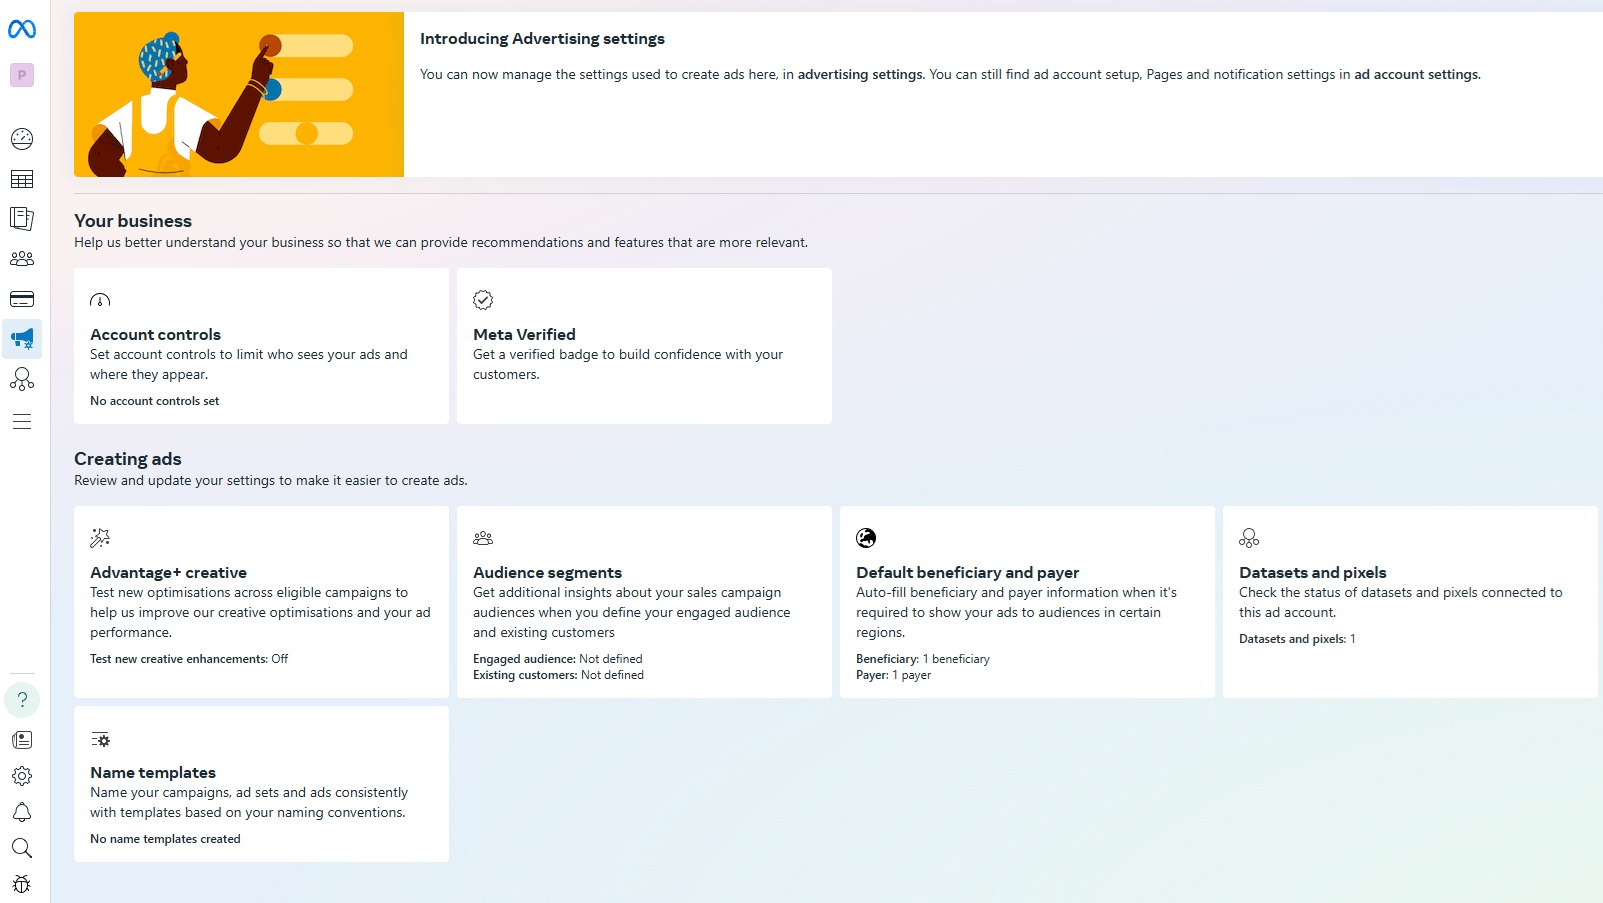Open the Datasets and pixels card

point(1410,602)
